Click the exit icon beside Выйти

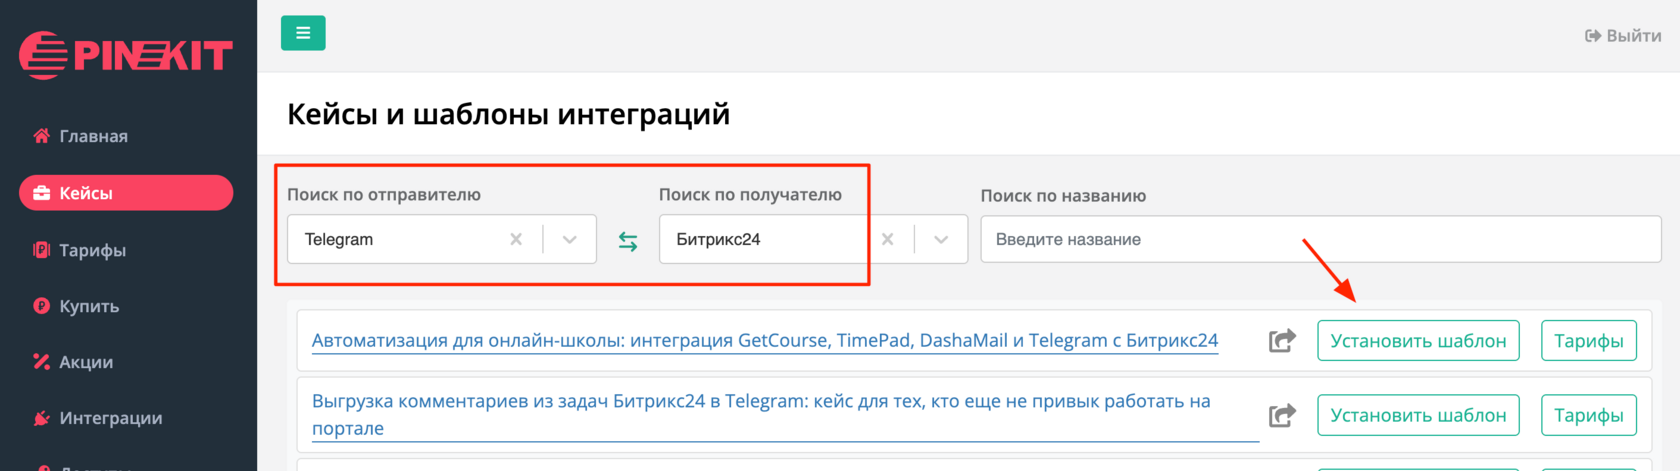(1593, 36)
